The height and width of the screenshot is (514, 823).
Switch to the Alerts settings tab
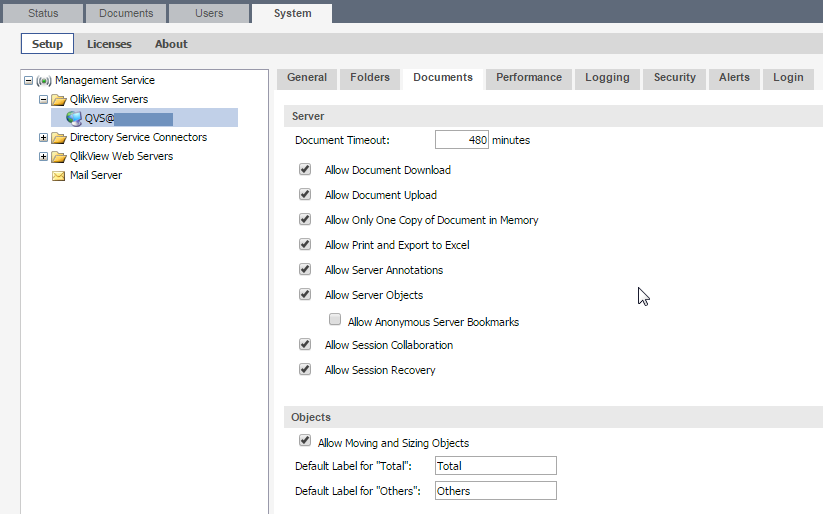point(734,78)
